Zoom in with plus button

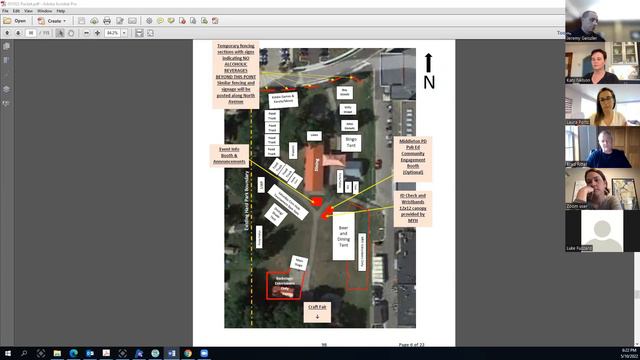98,33
